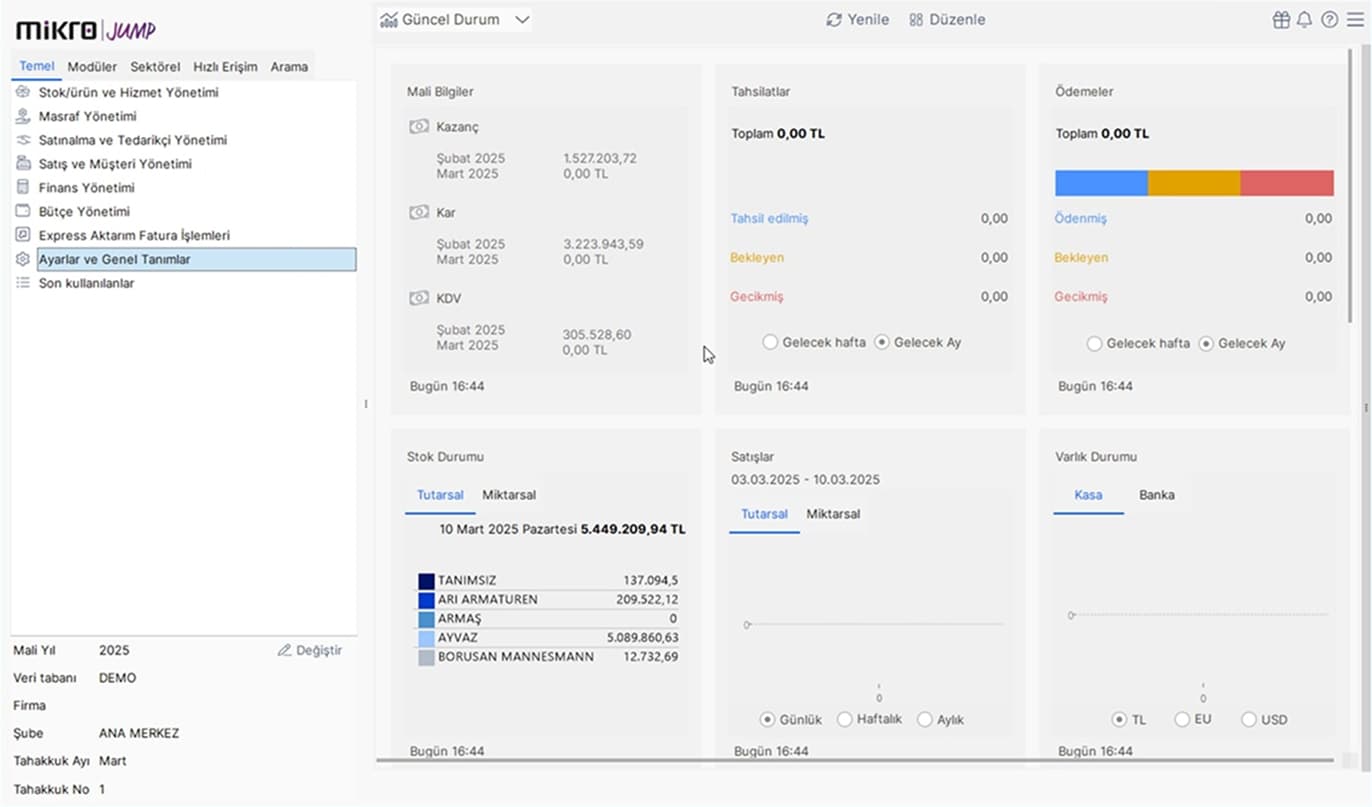Expand the Güncel Durum dropdown
The width and height of the screenshot is (1372, 807).
tap(521, 20)
